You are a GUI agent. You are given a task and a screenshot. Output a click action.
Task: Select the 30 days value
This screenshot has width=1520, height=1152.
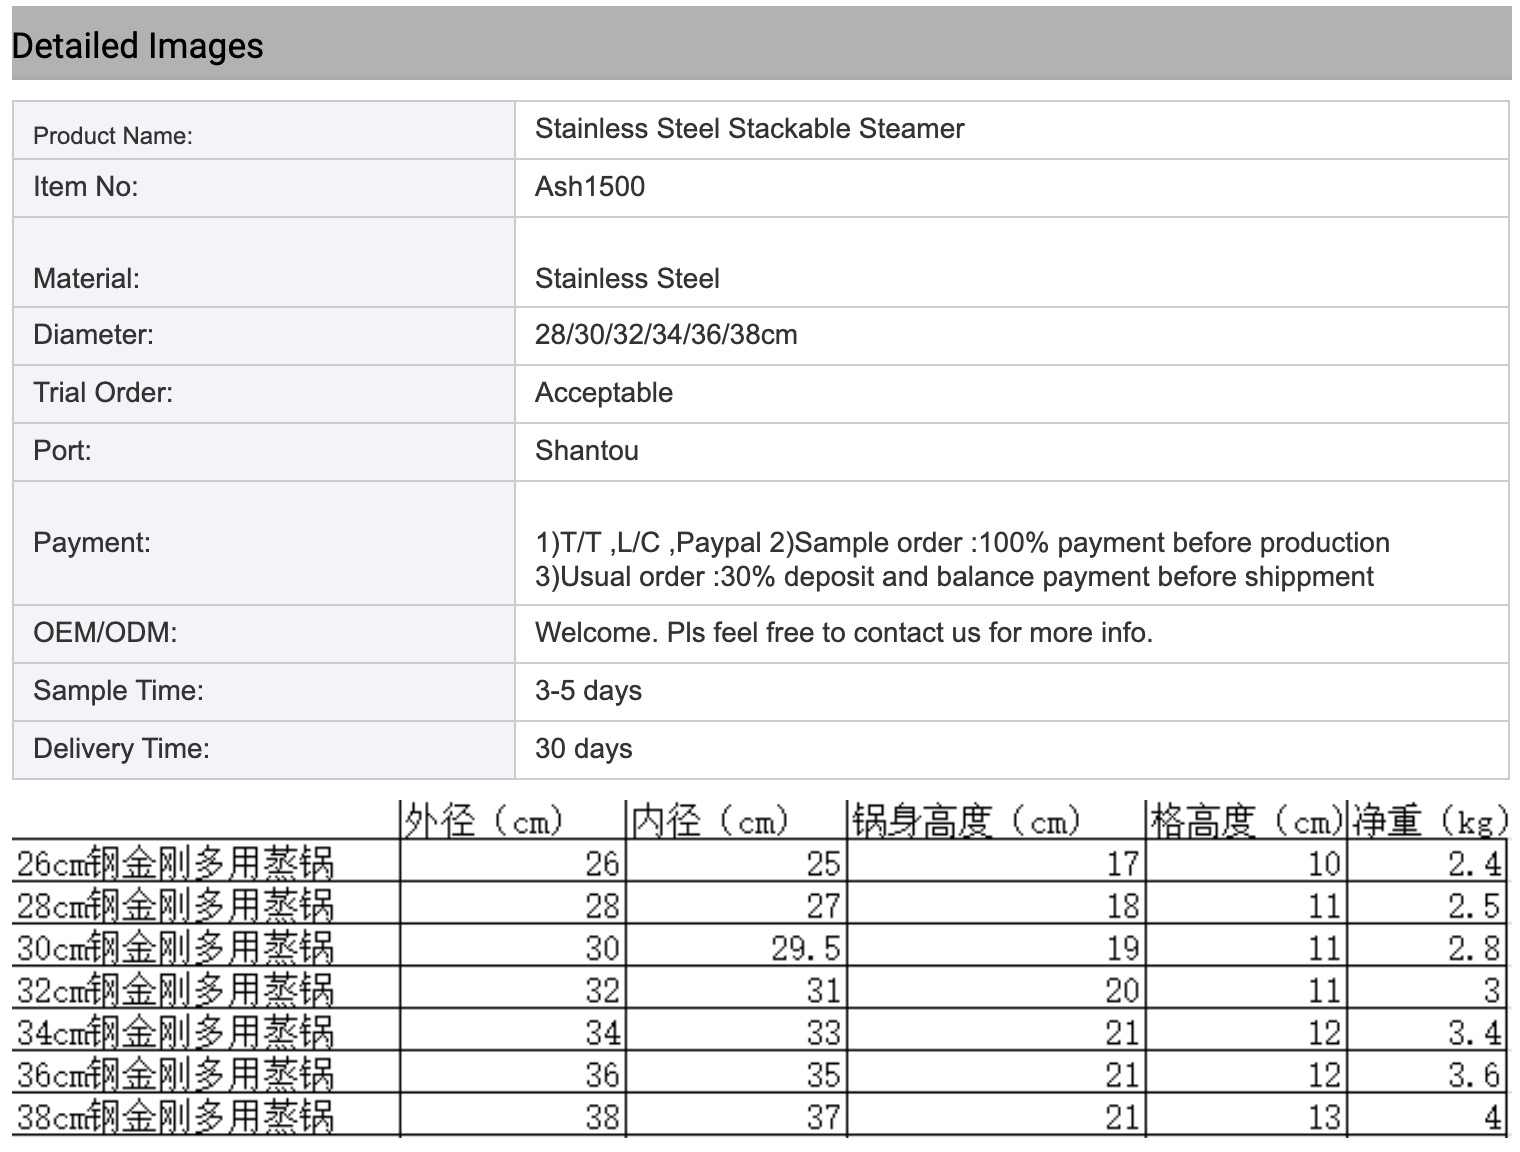click(x=583, y=748)
